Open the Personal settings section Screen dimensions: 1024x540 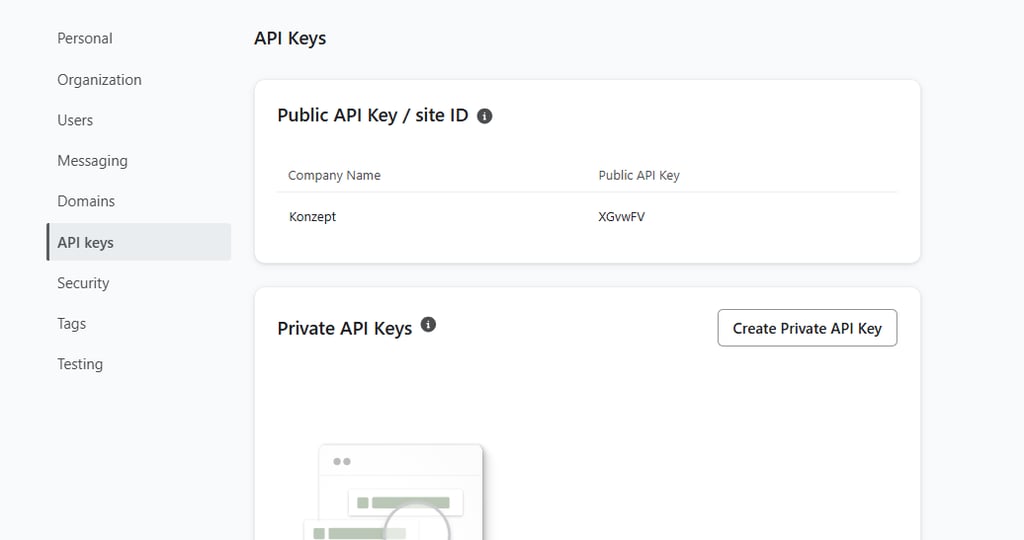pos(85,39)
